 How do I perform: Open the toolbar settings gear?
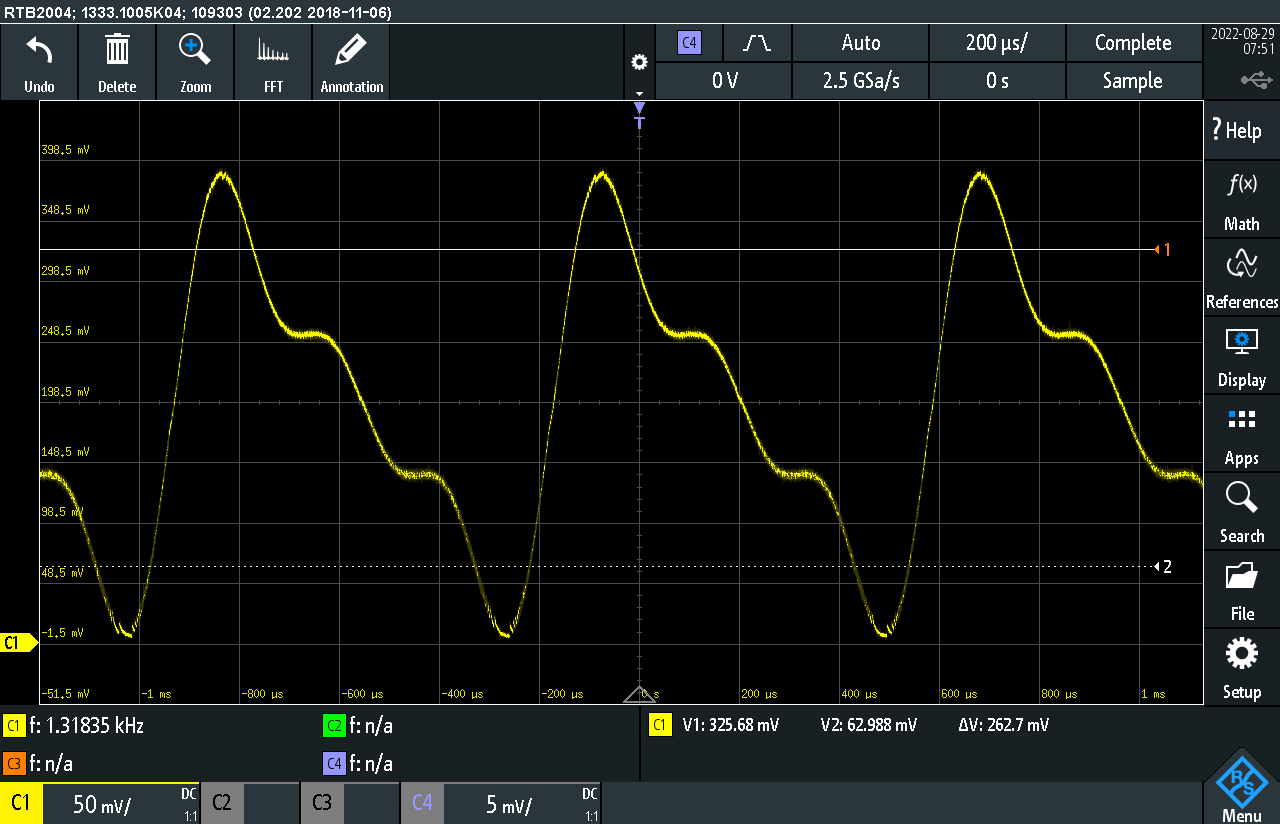[639, 62]
